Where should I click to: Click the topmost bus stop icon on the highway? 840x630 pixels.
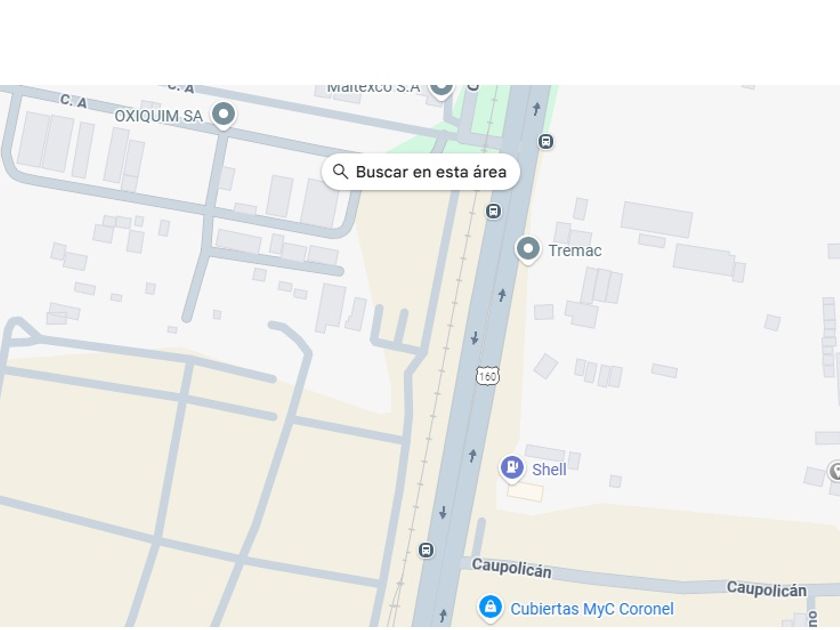click(546, 141)
